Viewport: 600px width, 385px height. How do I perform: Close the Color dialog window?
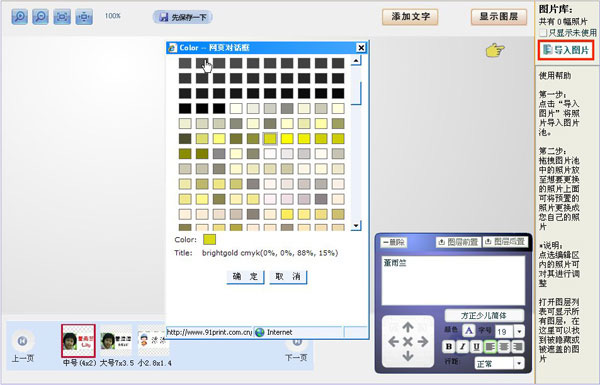click(x=361, y=47)
